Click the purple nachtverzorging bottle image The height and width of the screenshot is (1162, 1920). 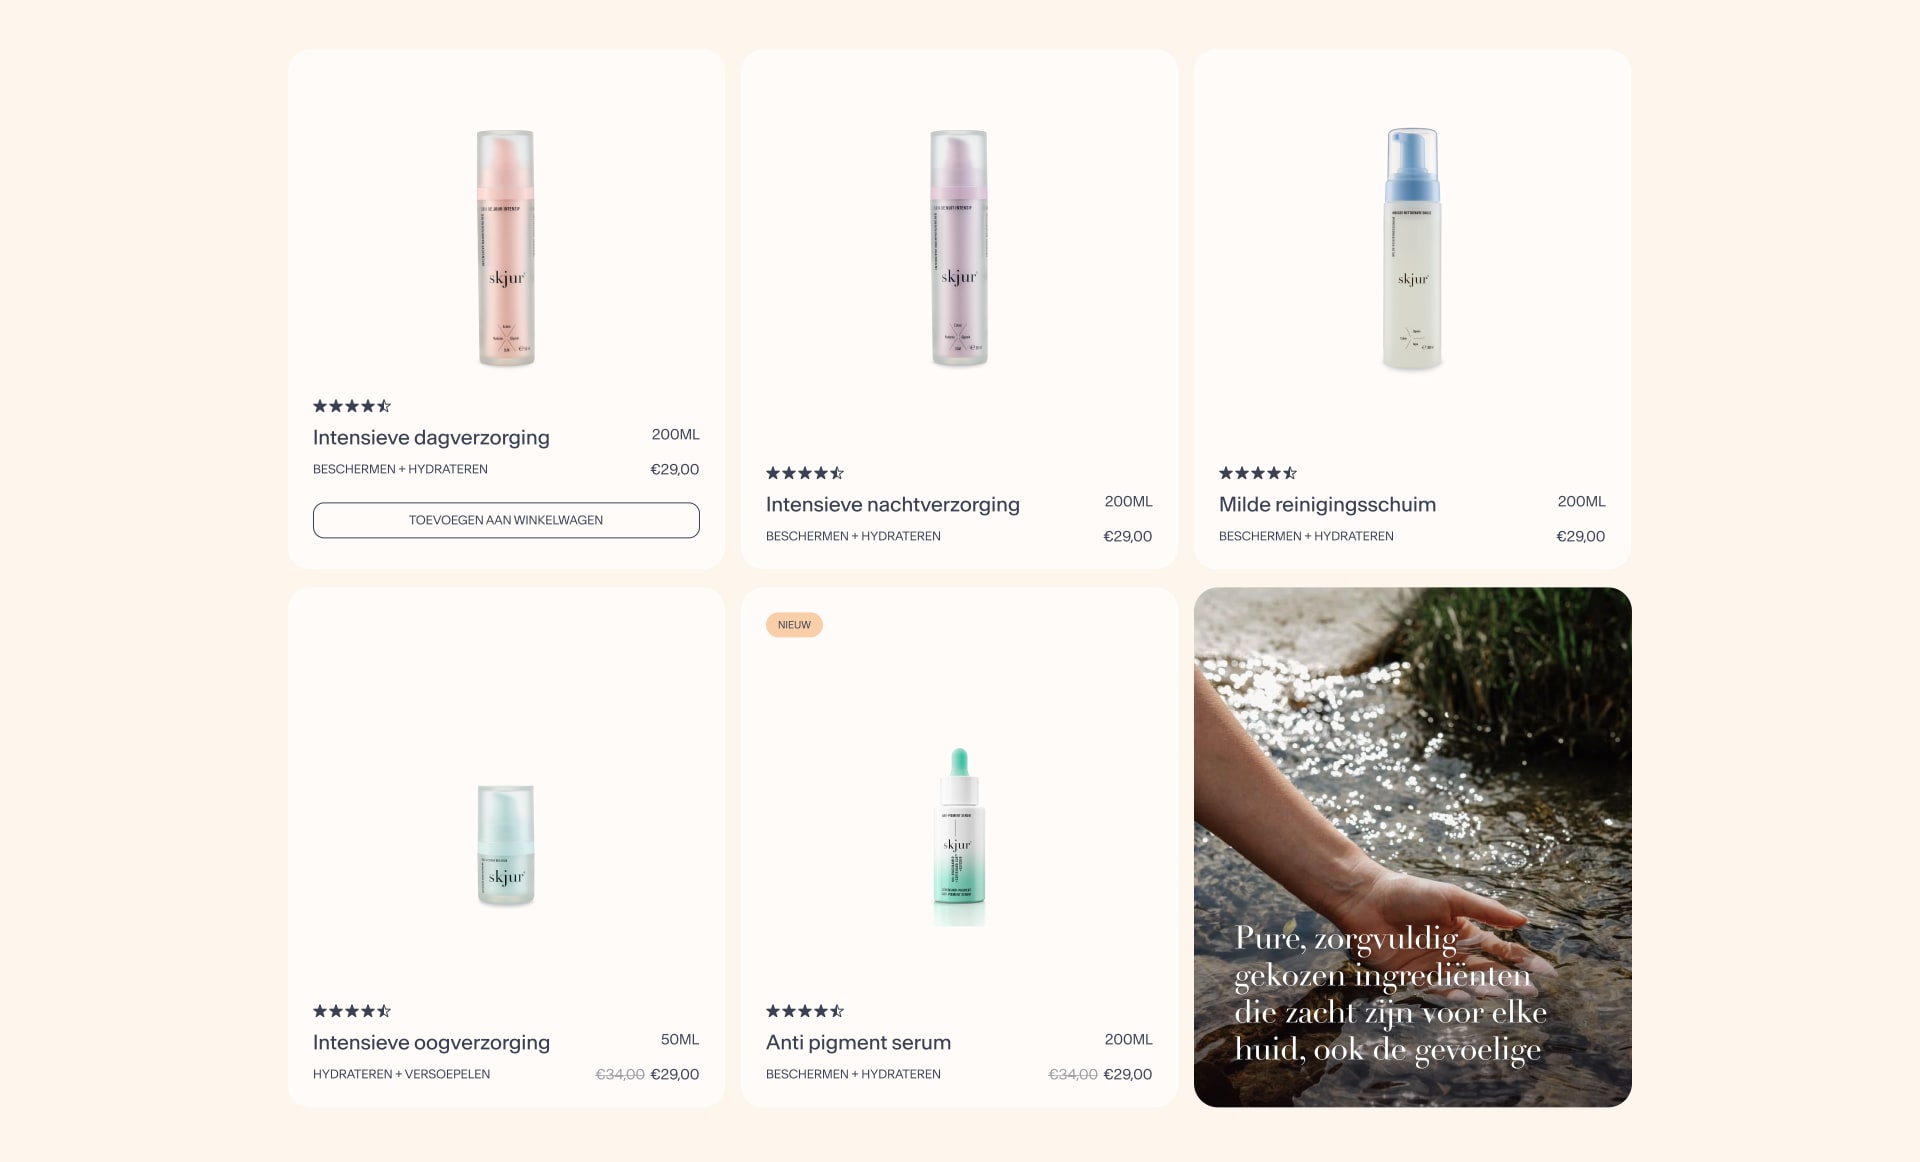(959, 248)
